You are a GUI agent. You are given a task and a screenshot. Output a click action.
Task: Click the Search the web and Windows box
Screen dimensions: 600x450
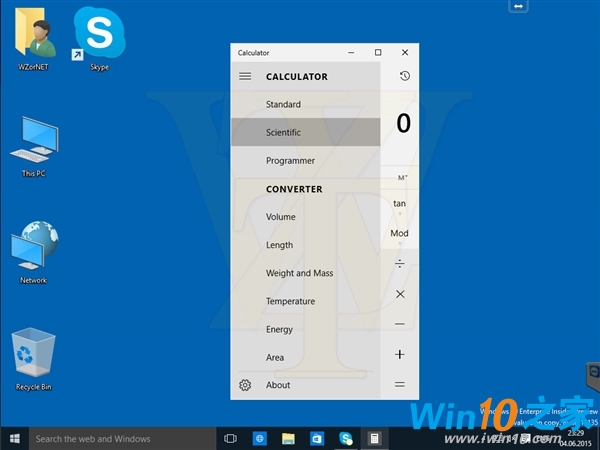(x=122, y=439)
